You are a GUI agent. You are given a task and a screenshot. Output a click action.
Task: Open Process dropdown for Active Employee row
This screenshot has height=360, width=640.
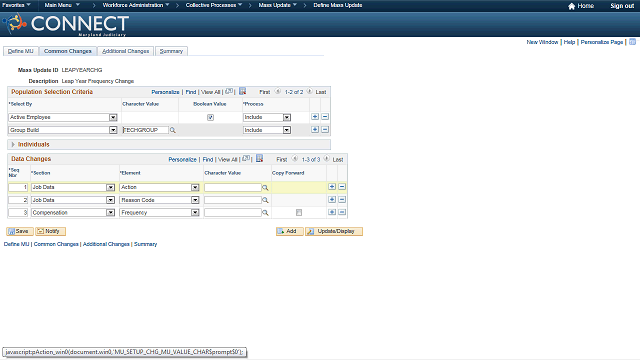click(x=267, y=118)
